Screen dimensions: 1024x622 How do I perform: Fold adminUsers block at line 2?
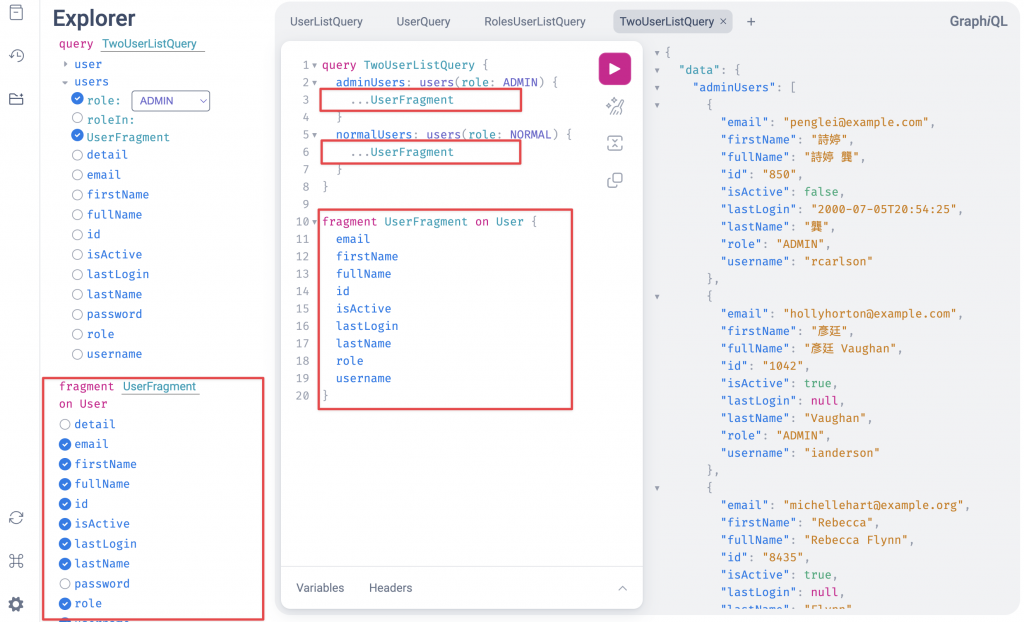[x=315, y=83]
